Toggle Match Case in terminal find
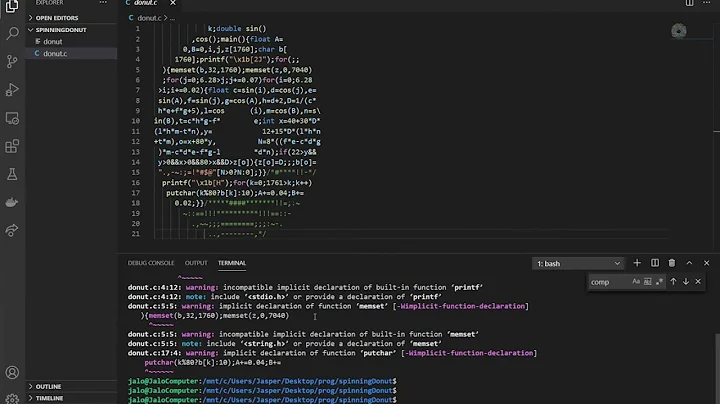The width and height of the screenshot is (720, 404). pos(636,282)
